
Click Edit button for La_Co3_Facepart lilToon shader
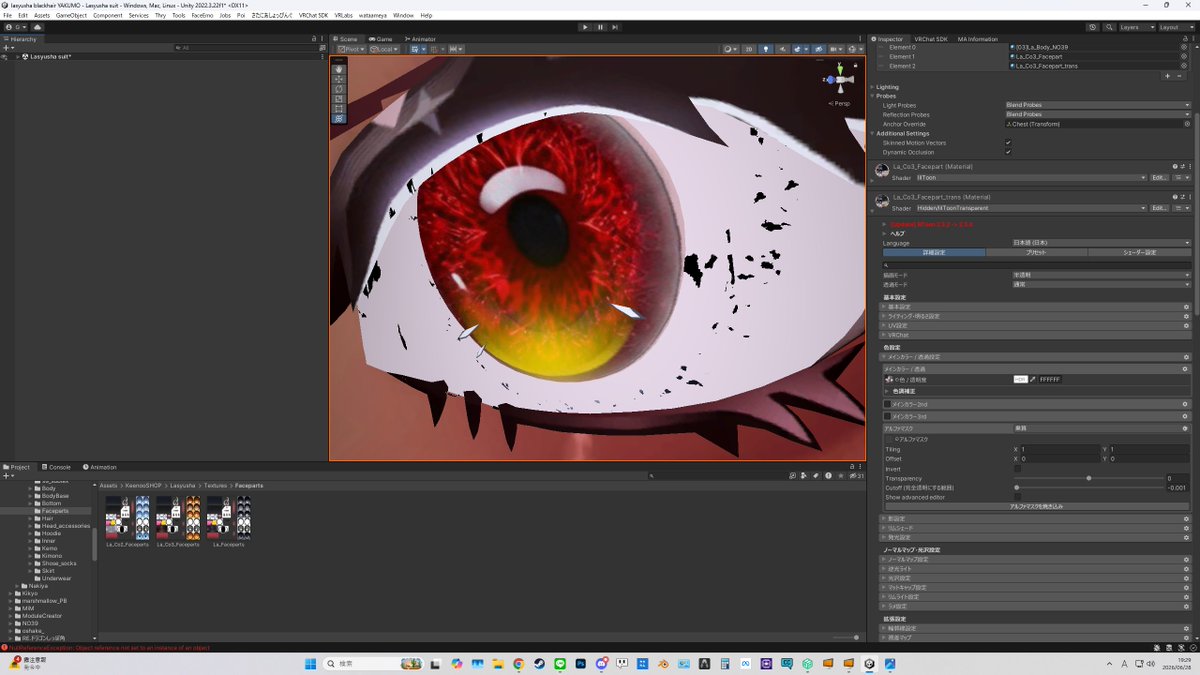click(1159, 178)
